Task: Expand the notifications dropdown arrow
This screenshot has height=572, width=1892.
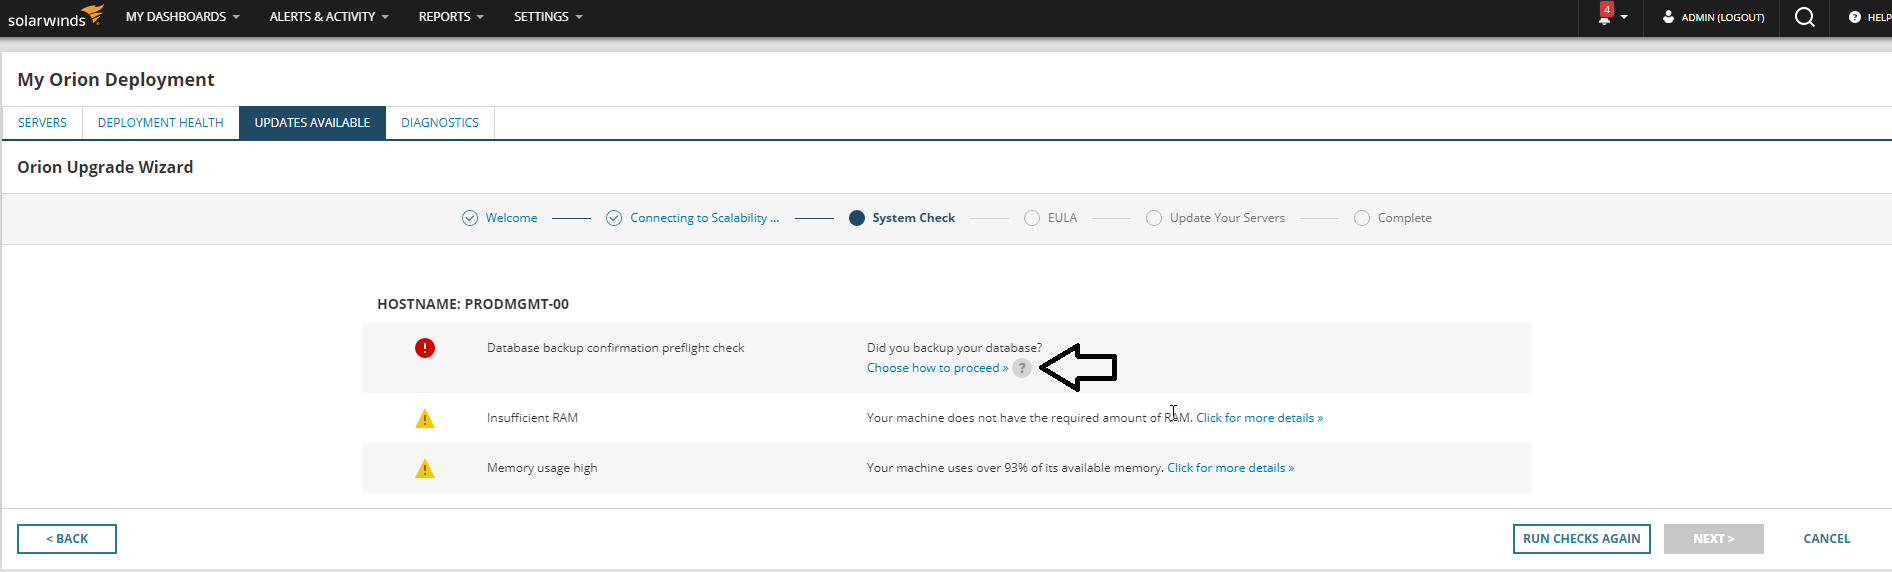Action: coord(1624,17)
